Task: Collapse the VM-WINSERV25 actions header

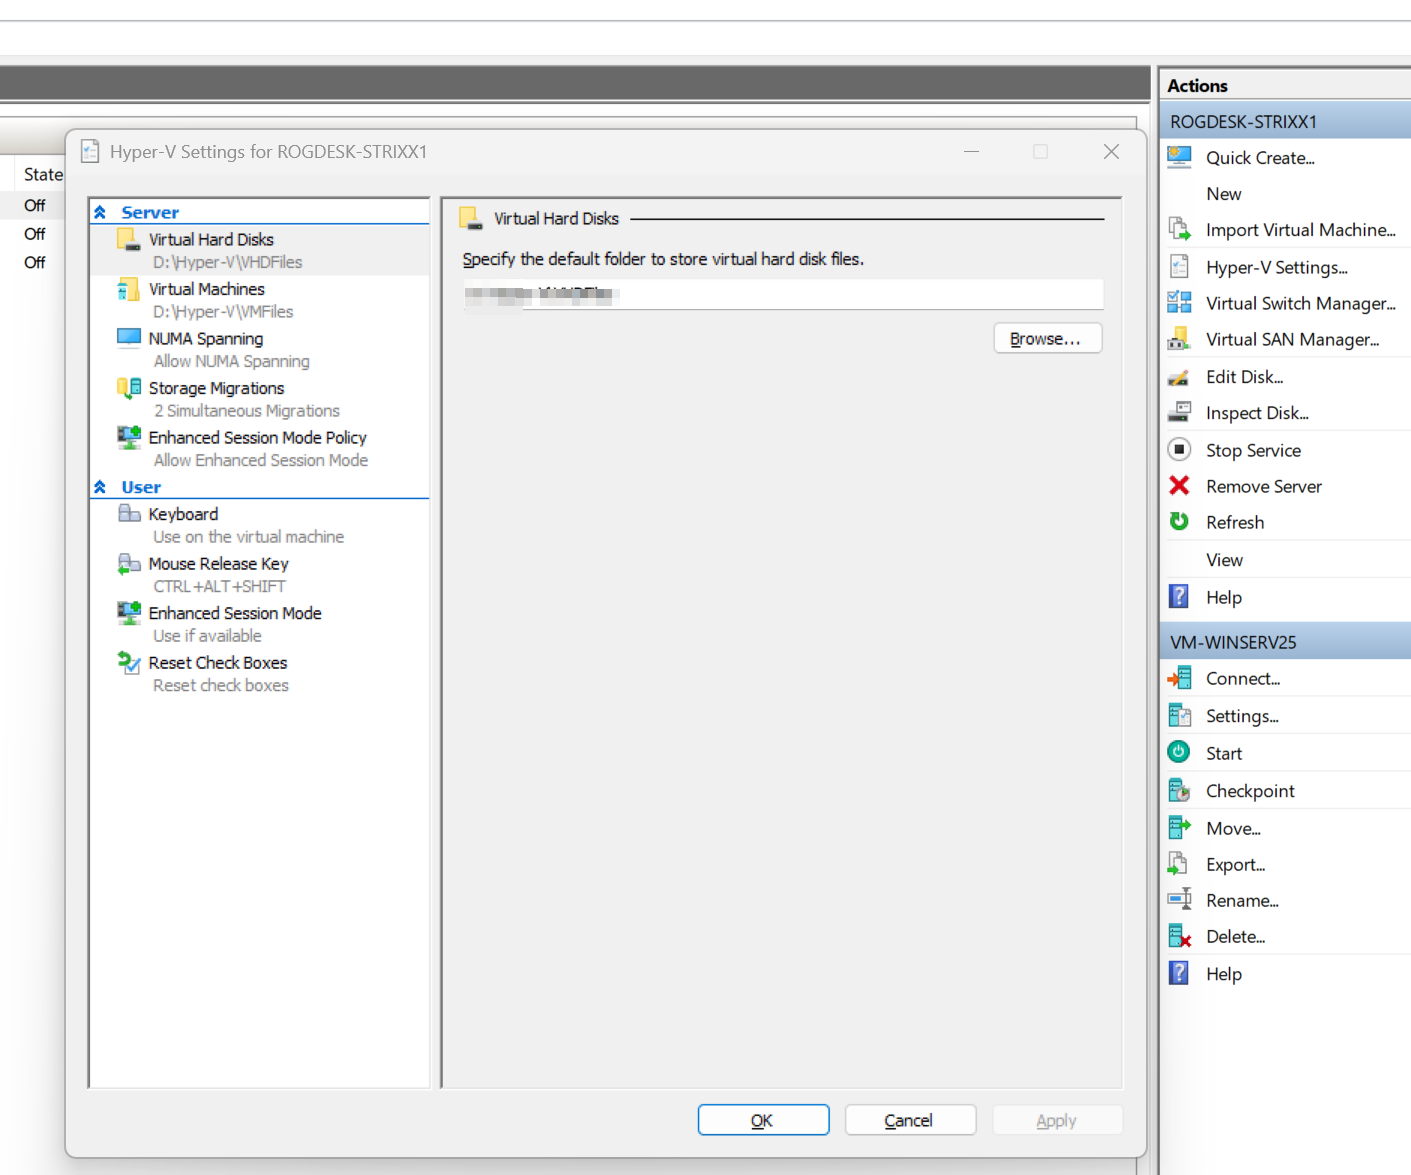Action: [1286, 641]
